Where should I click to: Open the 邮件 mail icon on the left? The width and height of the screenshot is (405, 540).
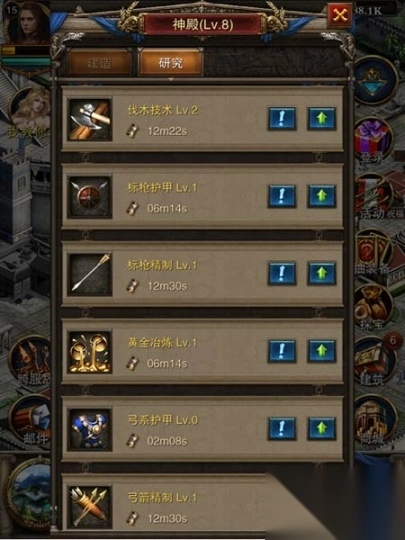coord(32,420)
